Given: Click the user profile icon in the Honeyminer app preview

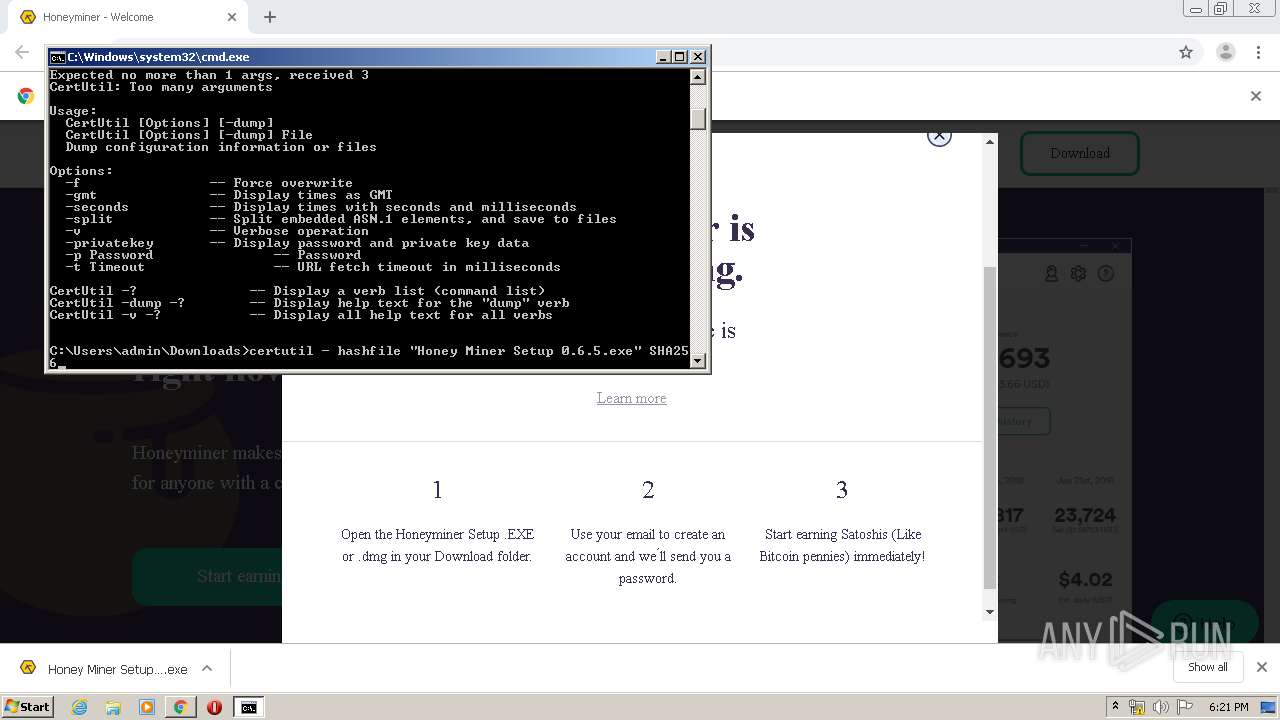Looking at the screenshot, I should pos(1051,273).
